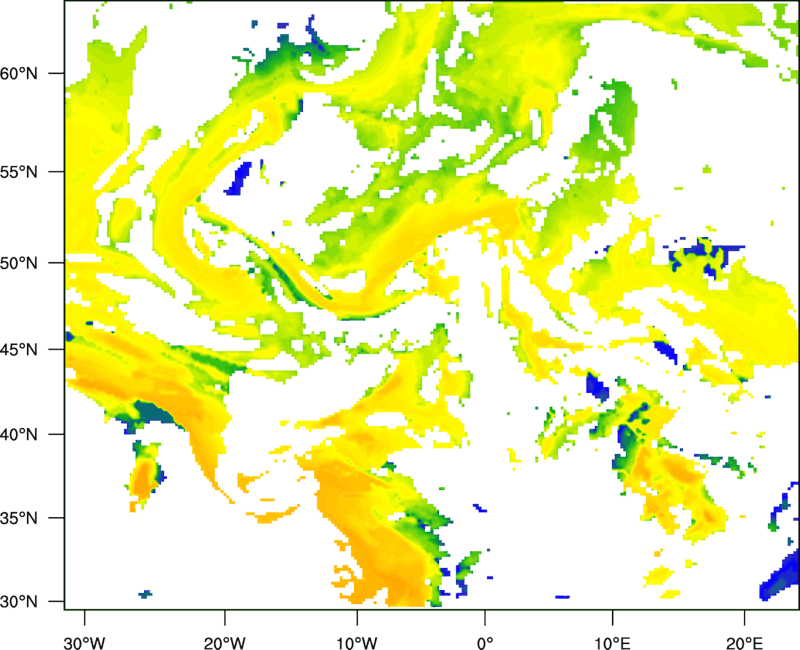
Task: Click the 35°N latitude label
Action: point(19,518)
